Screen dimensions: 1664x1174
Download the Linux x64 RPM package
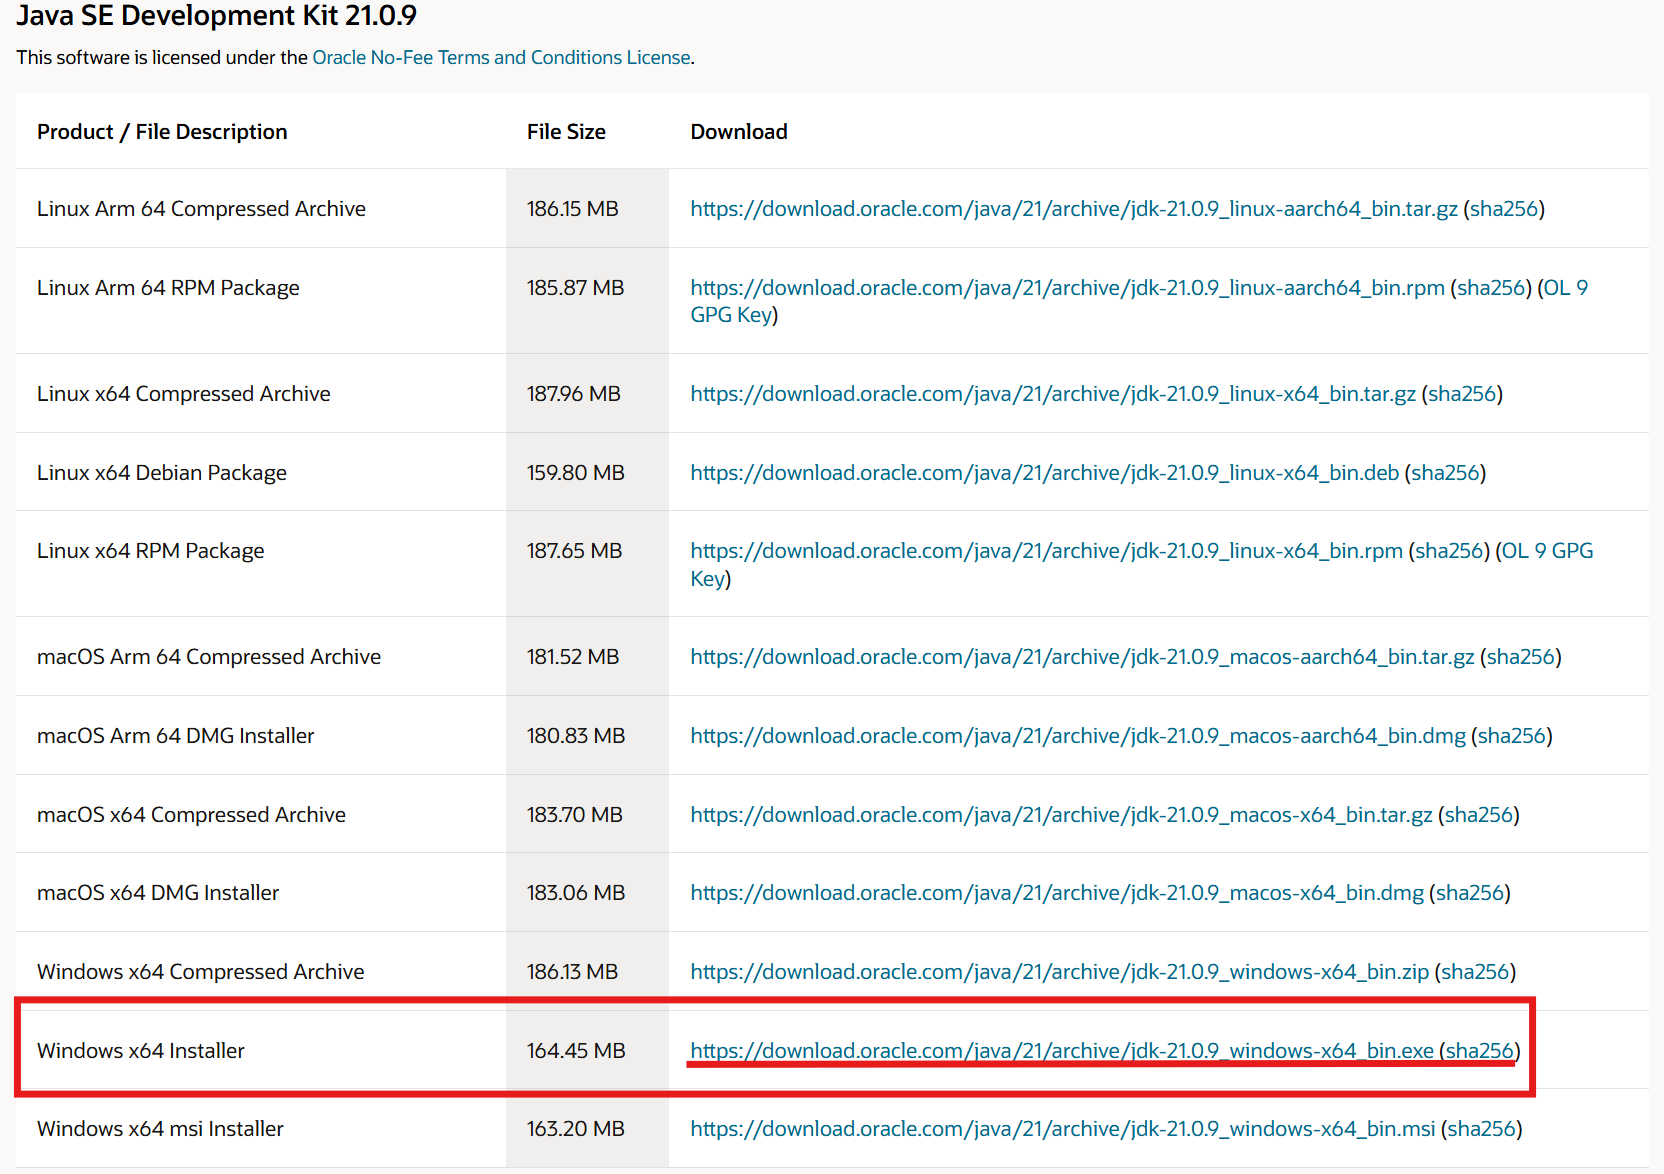1046,551
